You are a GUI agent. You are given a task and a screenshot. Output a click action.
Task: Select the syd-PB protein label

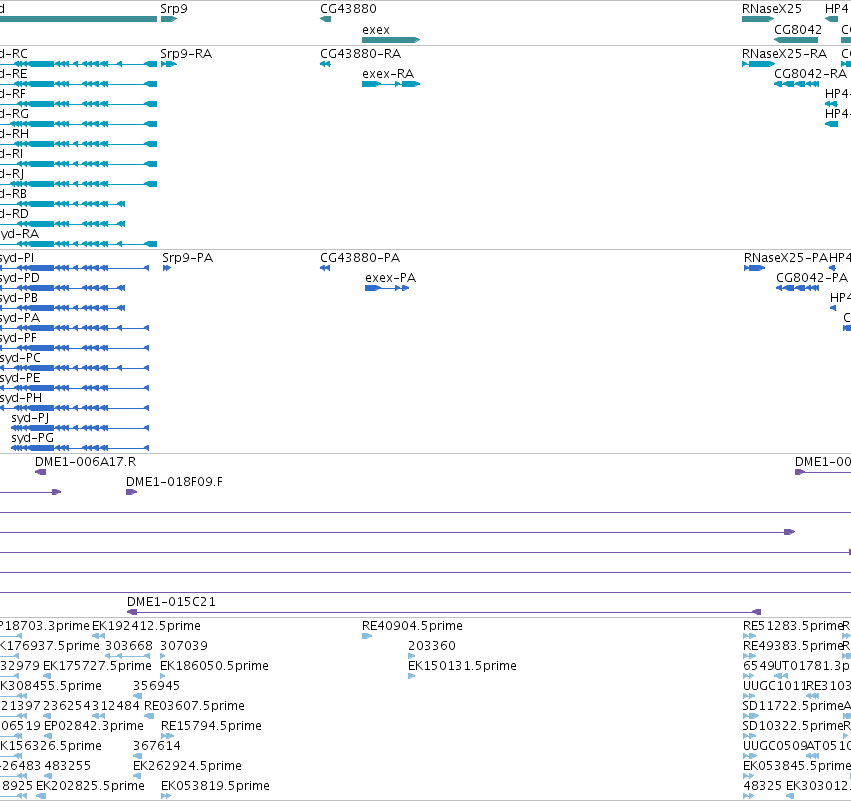click(19, 298)
